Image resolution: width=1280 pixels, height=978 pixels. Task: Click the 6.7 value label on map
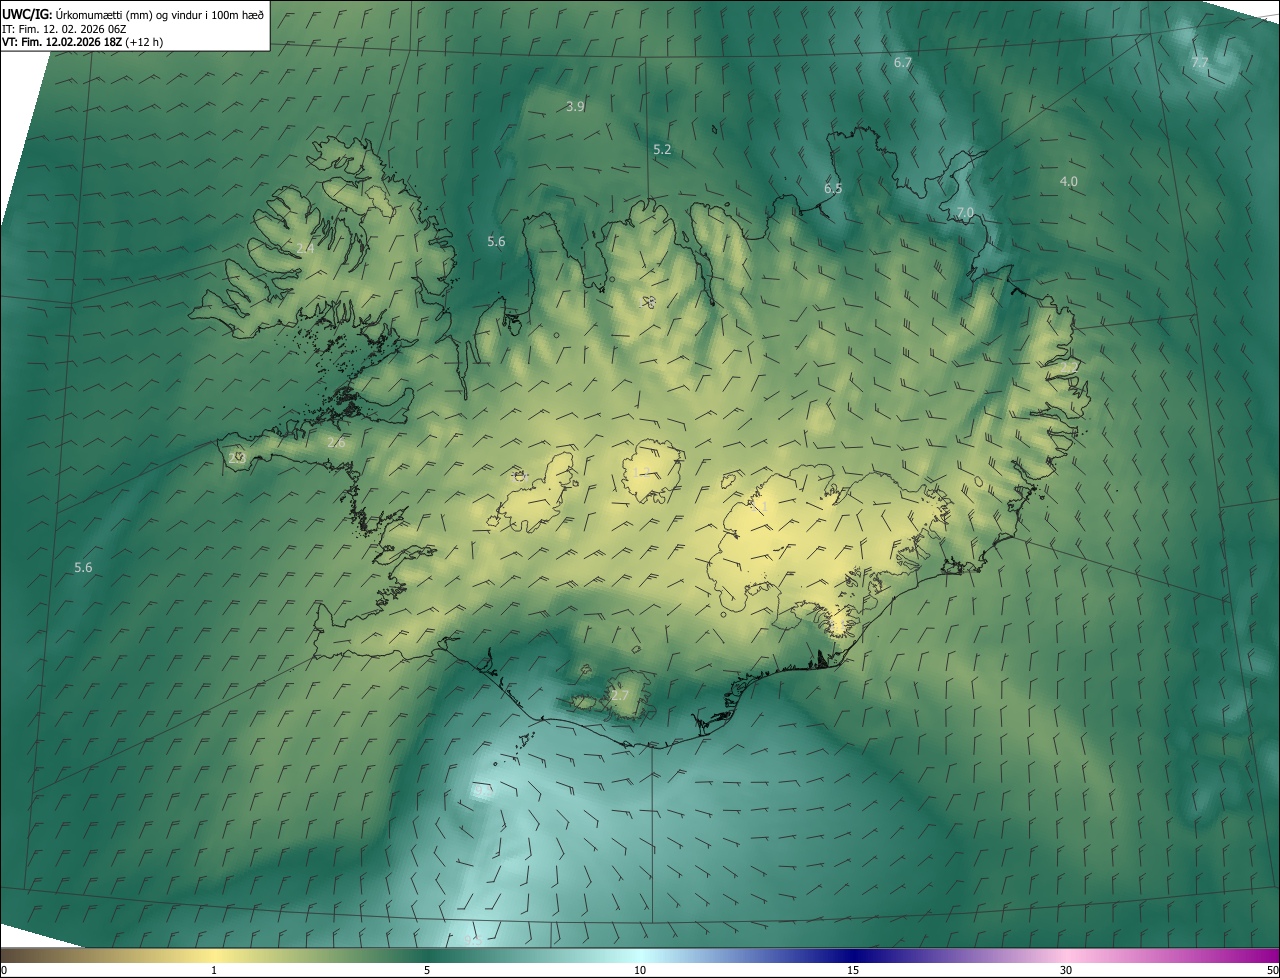(903, 62)
